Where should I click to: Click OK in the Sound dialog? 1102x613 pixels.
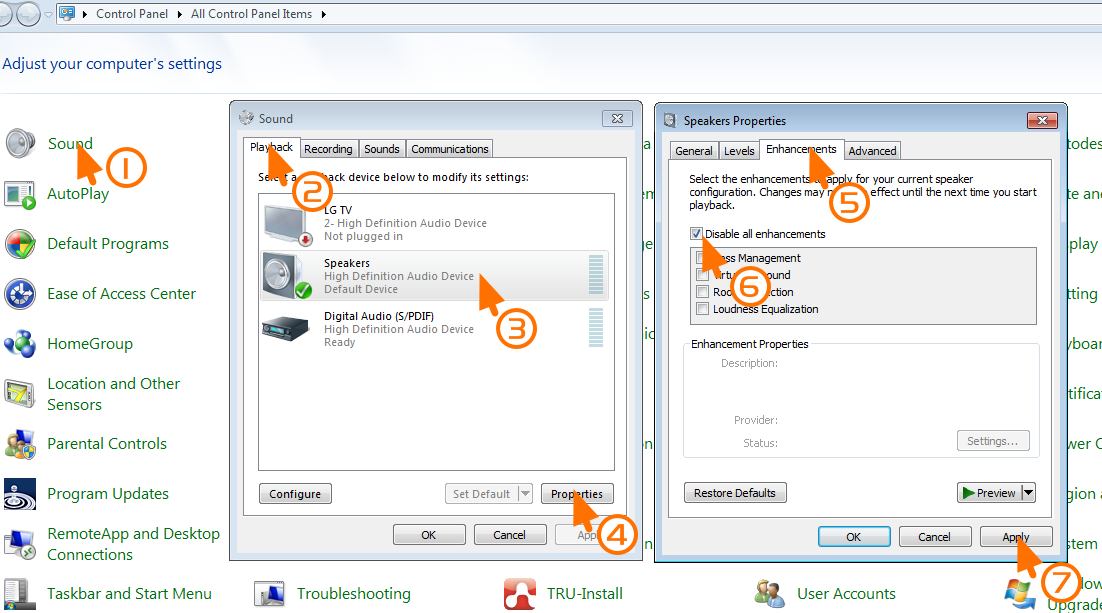(429, 535)
